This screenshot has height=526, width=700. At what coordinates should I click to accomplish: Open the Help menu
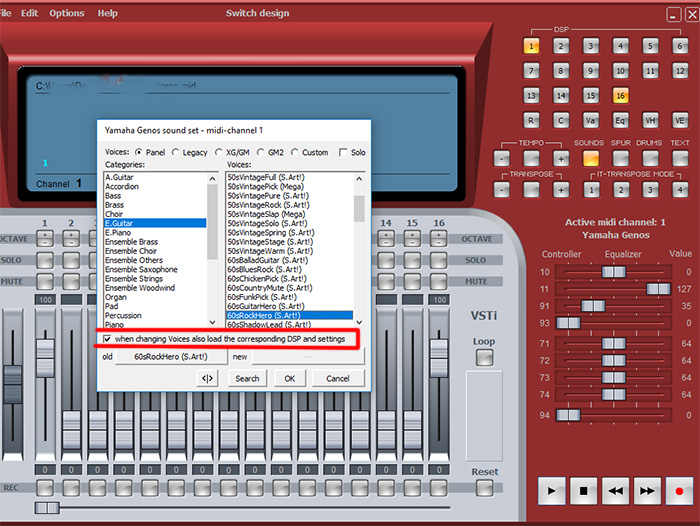[108, 13]
